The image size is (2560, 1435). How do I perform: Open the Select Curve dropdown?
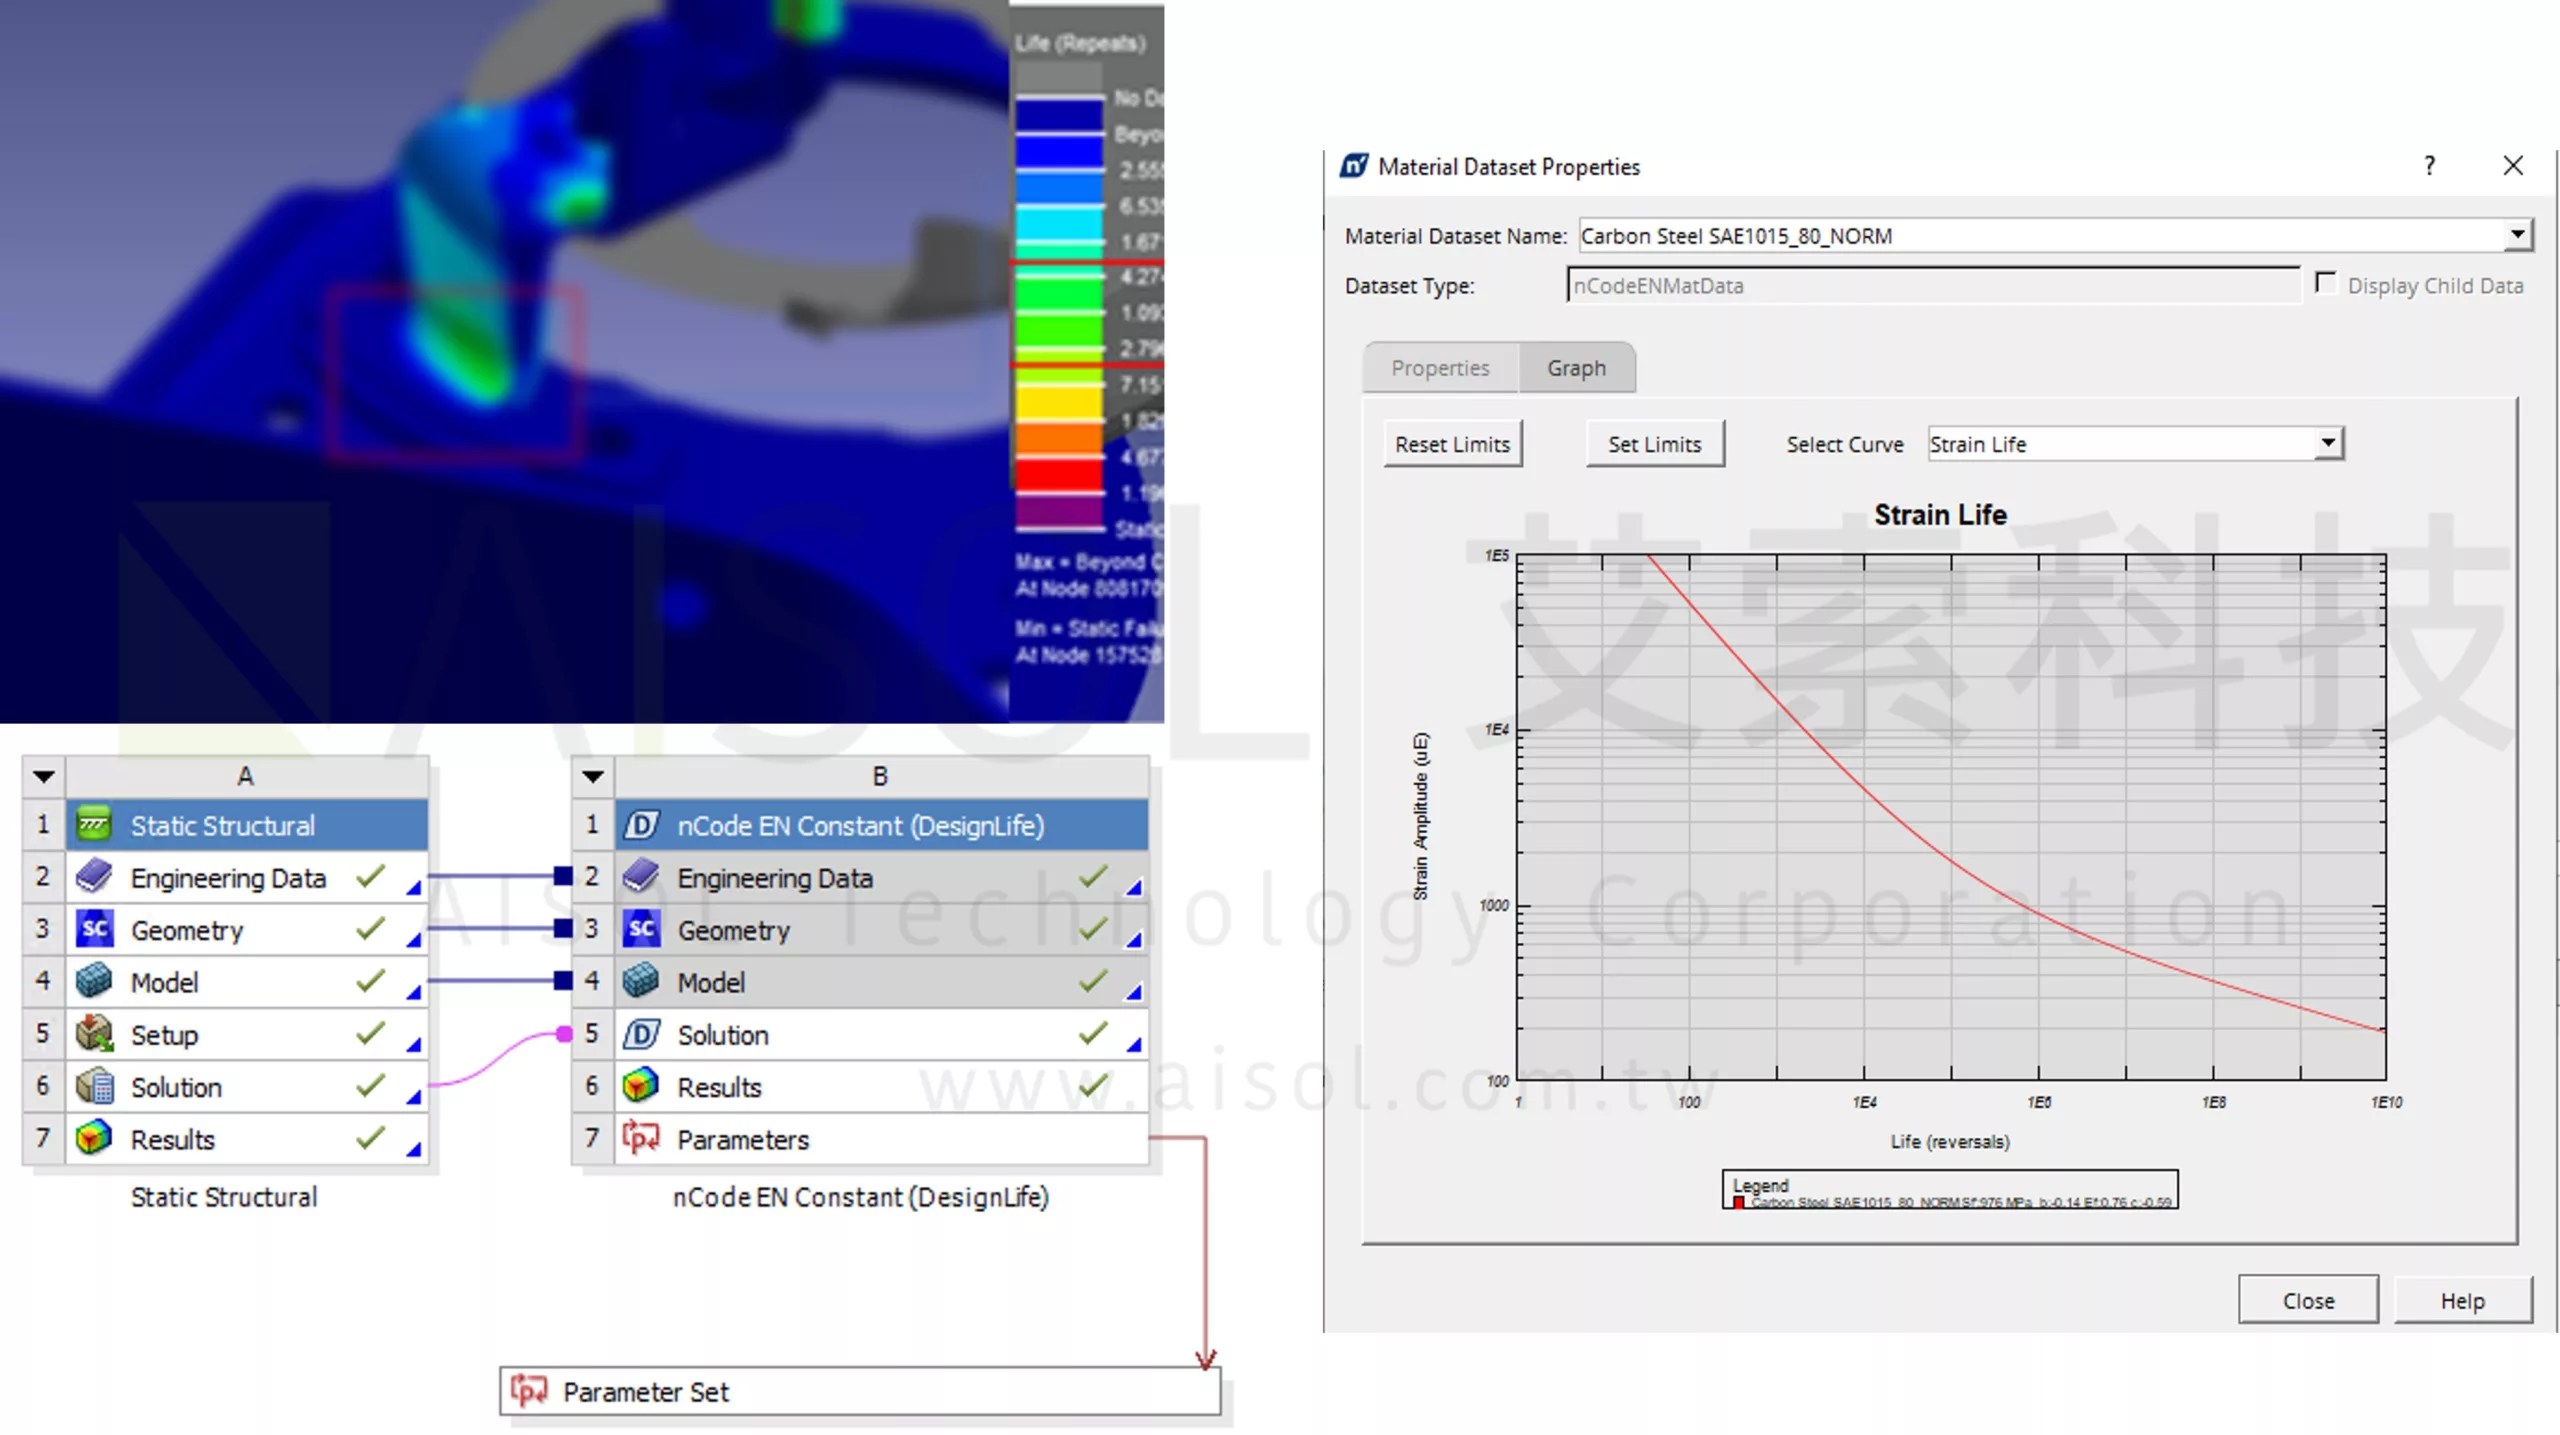(2328, 443)
